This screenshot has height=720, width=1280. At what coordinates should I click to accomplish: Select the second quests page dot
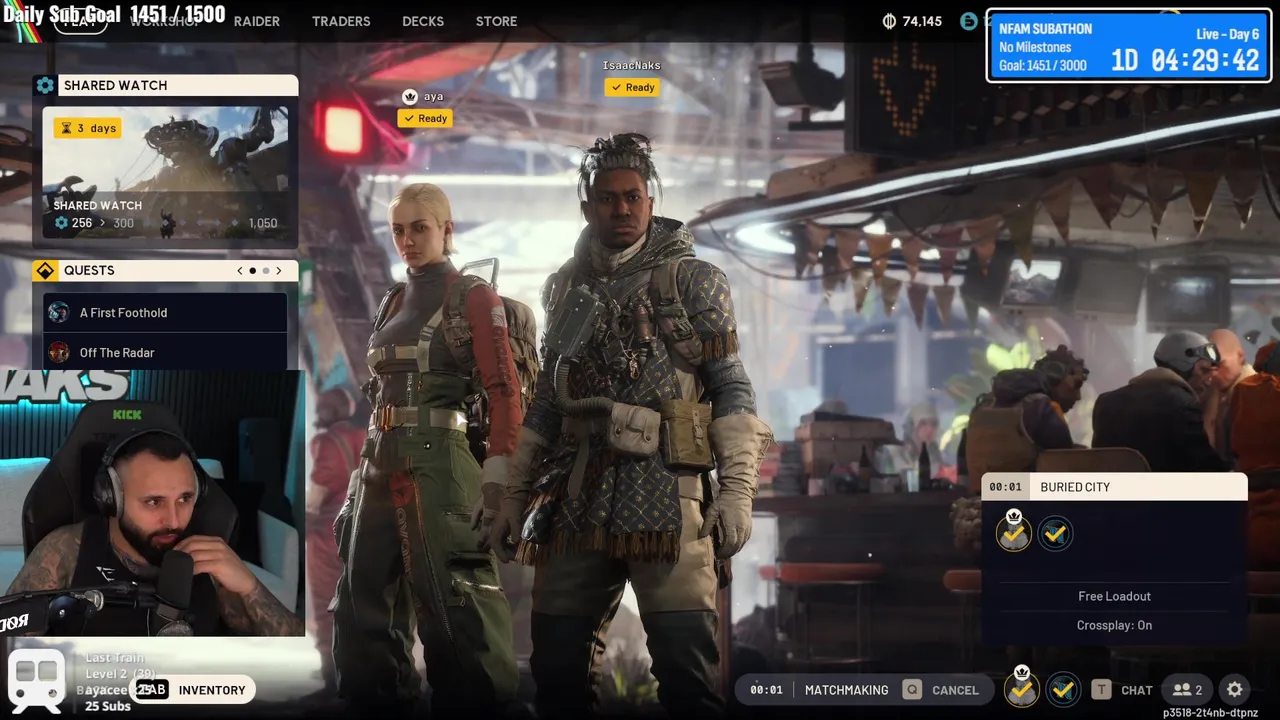pyautogui.click(x=266, y=271)
